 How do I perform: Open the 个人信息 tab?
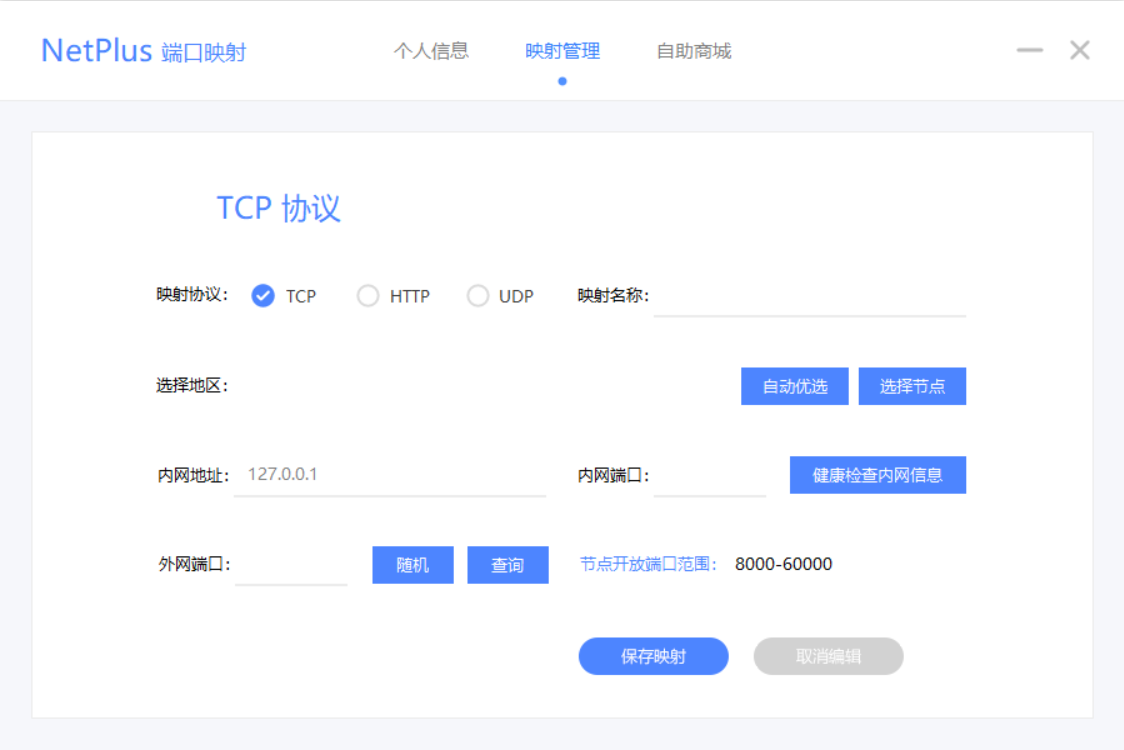430,51
